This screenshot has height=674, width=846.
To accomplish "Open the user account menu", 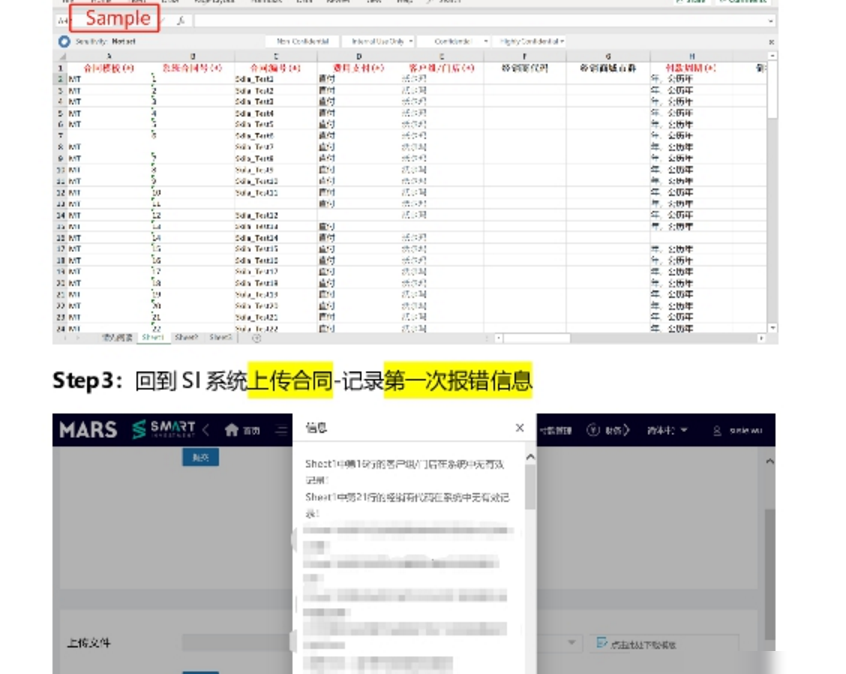I will pyautogui.click(x=738, y=431).
